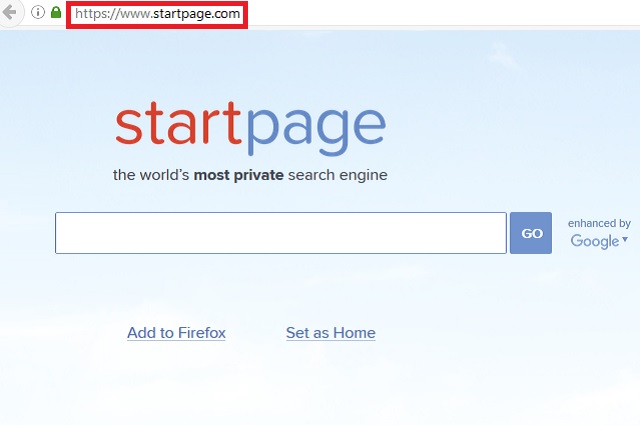The width and height of the screenshot is (640, 425).
Task: Go back using the browser back arrow
Action: coord(9,13)
